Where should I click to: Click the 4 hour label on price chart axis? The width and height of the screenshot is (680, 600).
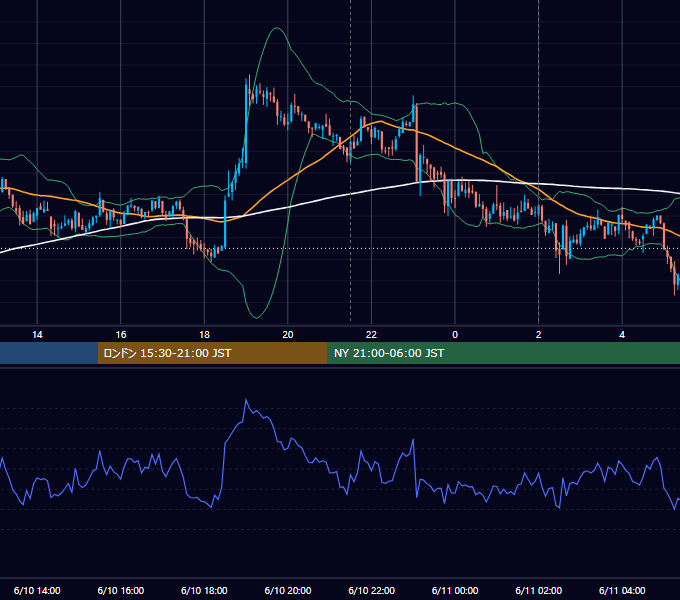point(622,335)
